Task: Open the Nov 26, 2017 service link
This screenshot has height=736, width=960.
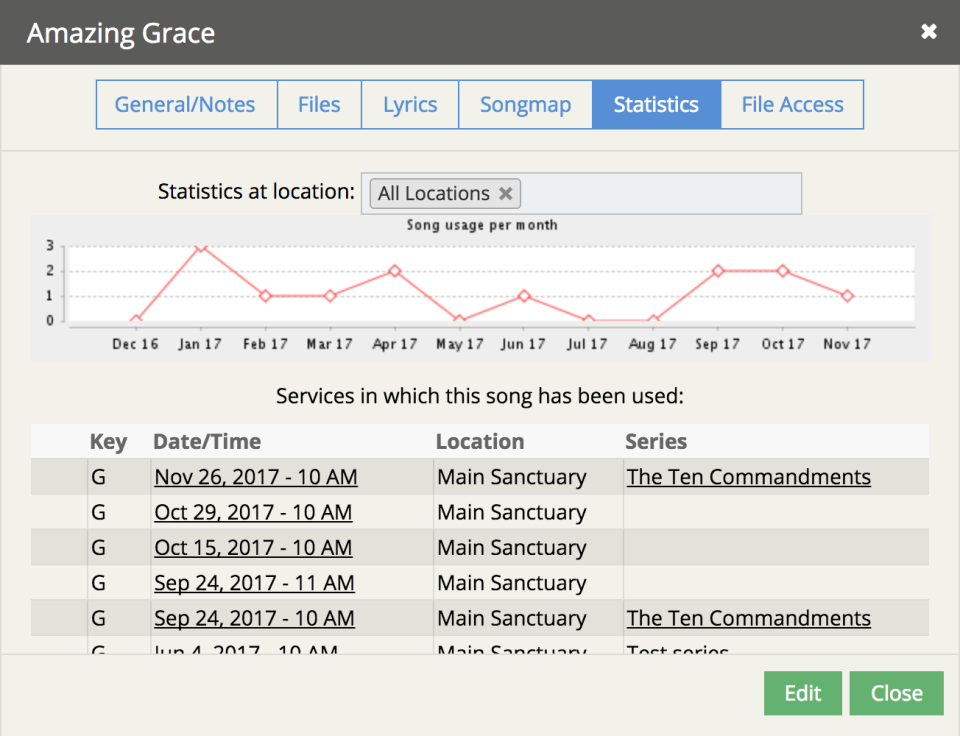Action: point(255,477)
